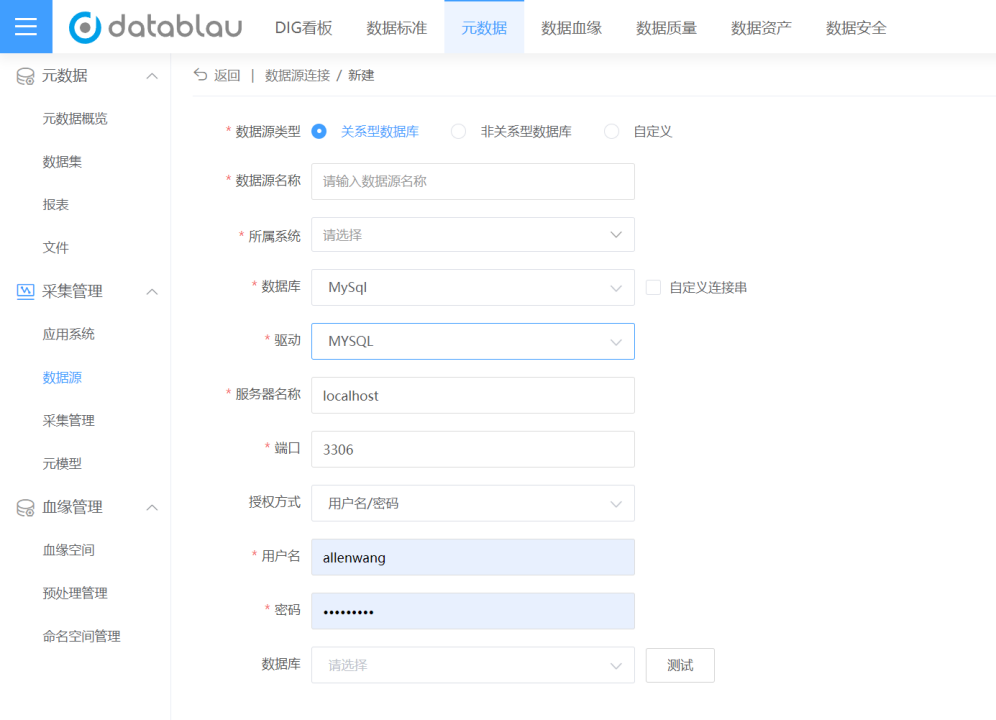The image size is (996, 720).
Task: Select 自定义 radio button
Action: click(611, 132)
